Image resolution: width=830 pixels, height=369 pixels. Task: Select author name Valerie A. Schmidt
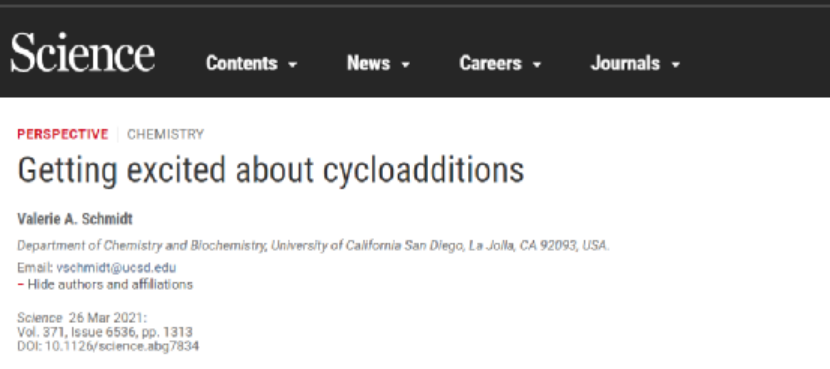pos(75,219)
